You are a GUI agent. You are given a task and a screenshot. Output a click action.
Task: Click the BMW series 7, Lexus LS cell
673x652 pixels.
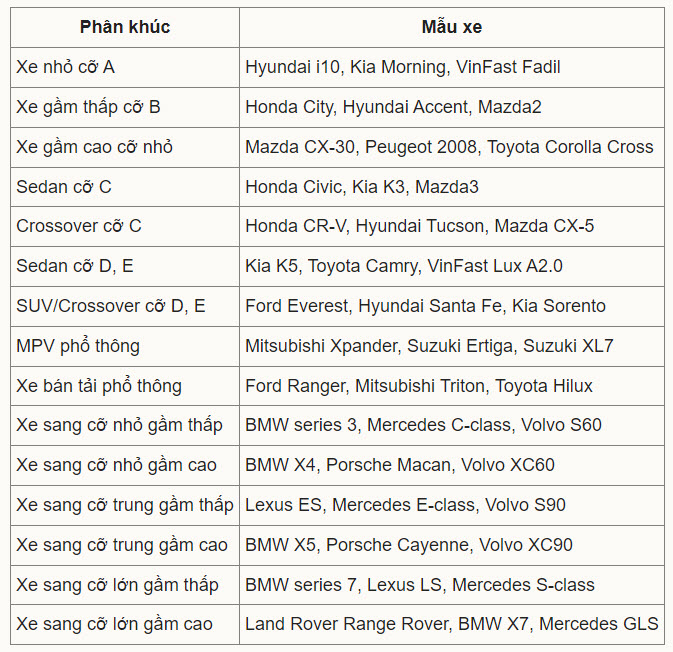[420, 585]
